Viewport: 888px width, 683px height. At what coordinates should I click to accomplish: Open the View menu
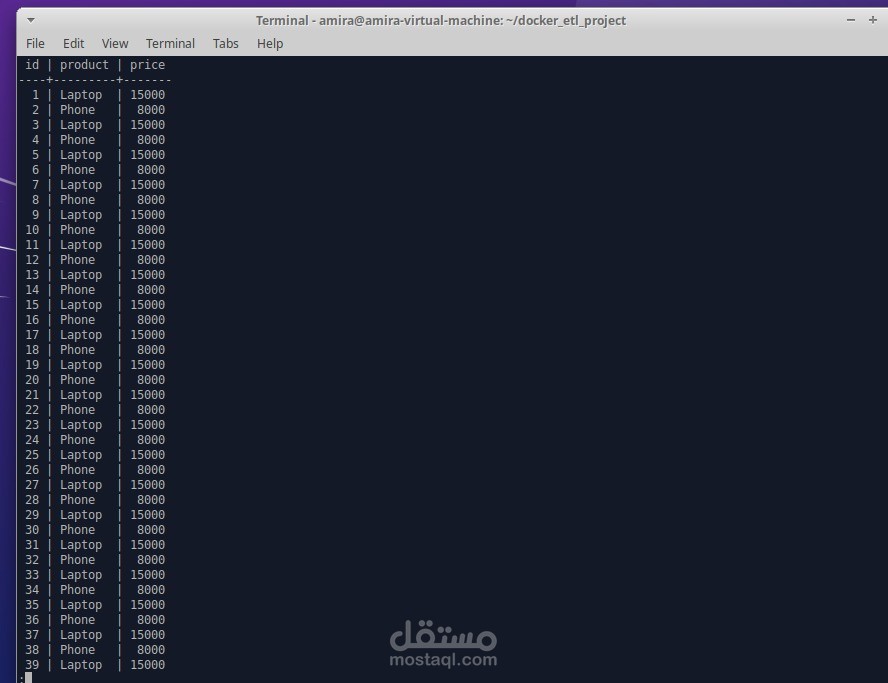point(114,43)
